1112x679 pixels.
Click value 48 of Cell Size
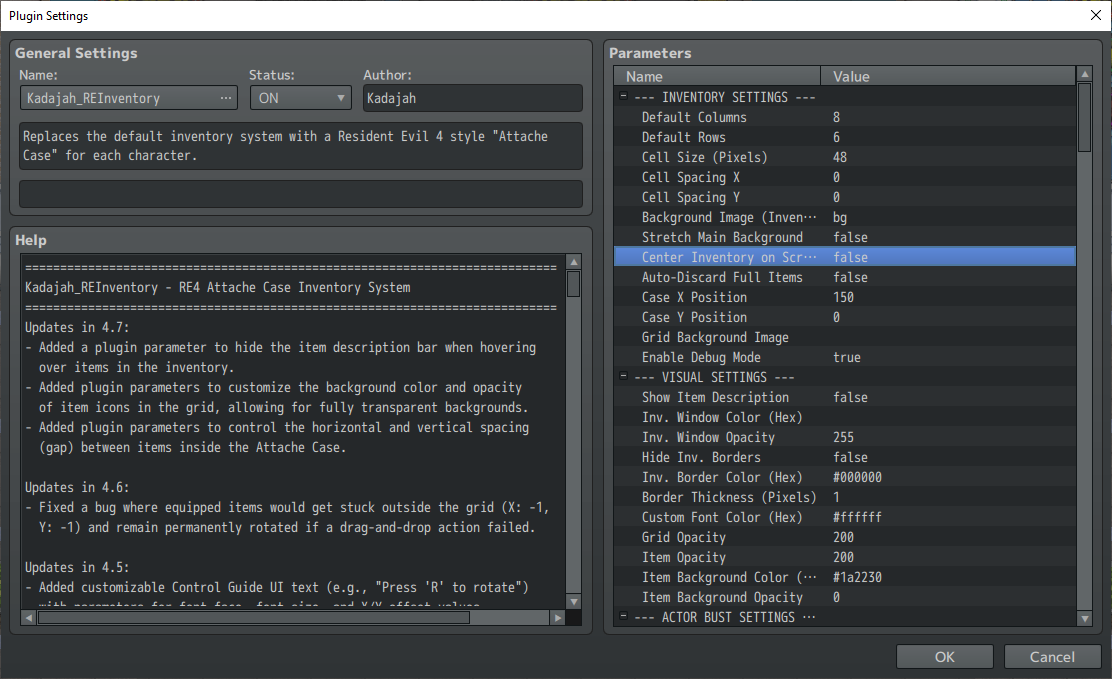click(840, 157)
